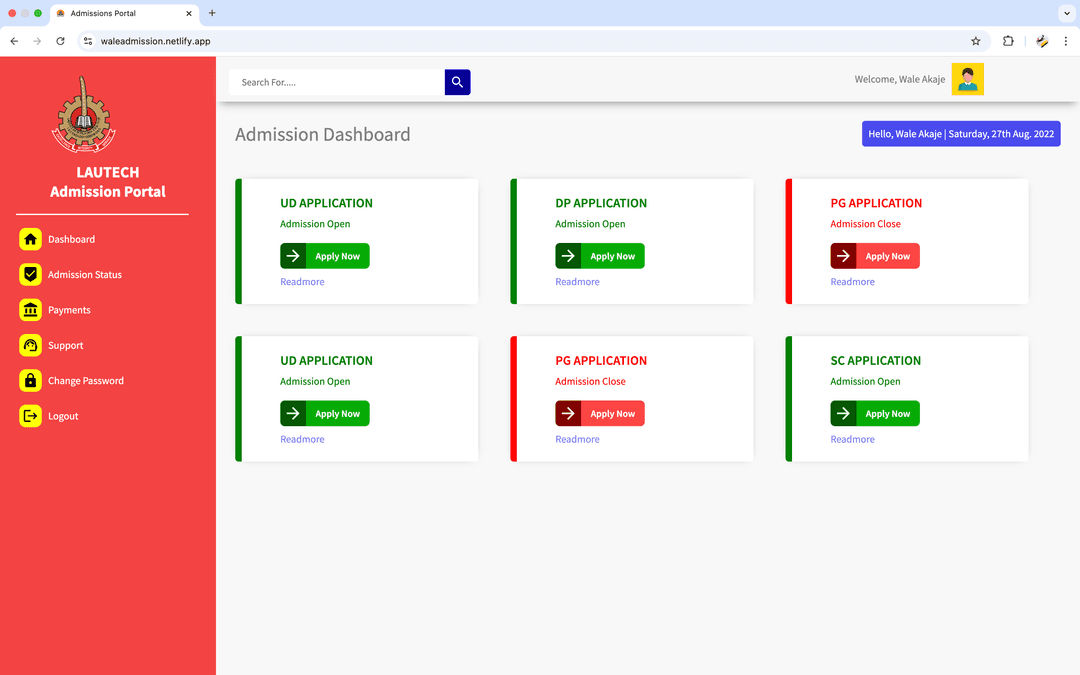This screenshot has width=1080, height=675.
Task: Open the browser Extensions puzzle icon
Action: click(1008, 41)
